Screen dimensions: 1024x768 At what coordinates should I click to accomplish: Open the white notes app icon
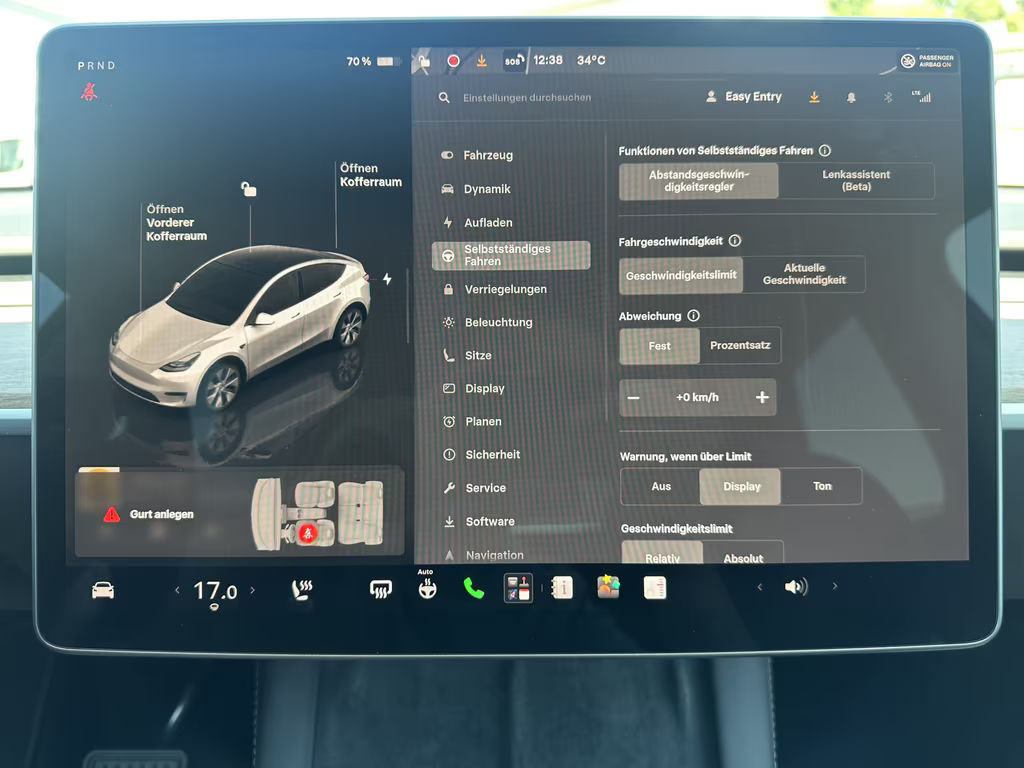click(x=654, y=587)
